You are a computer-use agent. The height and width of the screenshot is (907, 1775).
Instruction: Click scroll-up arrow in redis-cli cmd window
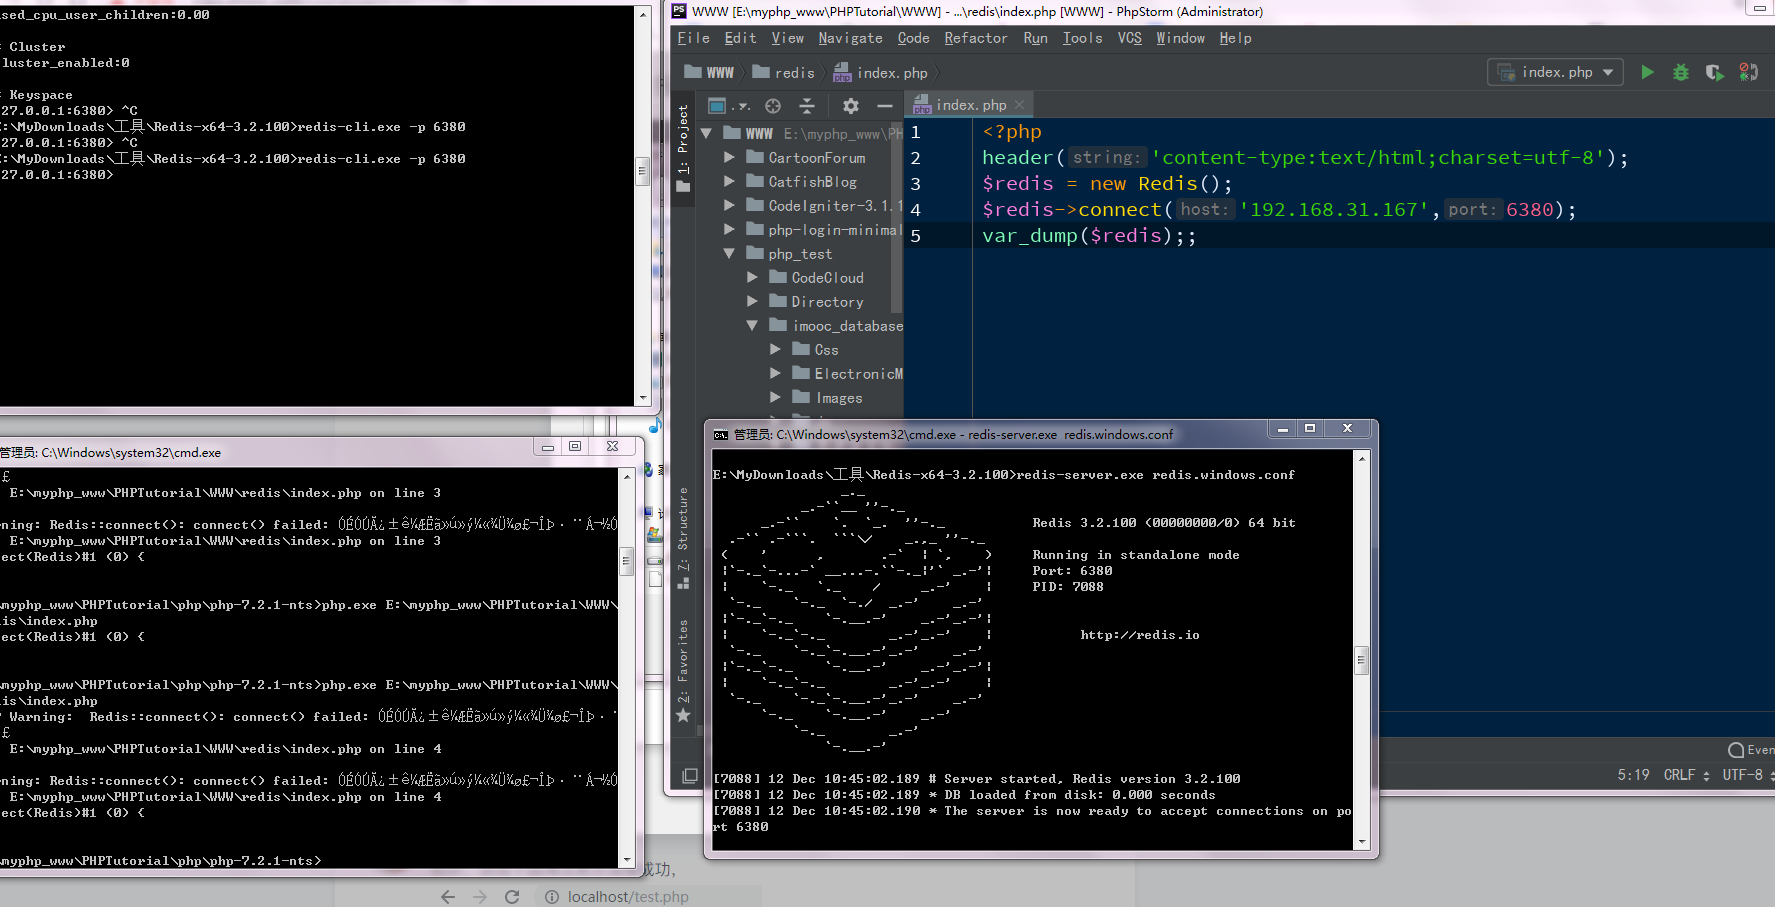point(642,15)
